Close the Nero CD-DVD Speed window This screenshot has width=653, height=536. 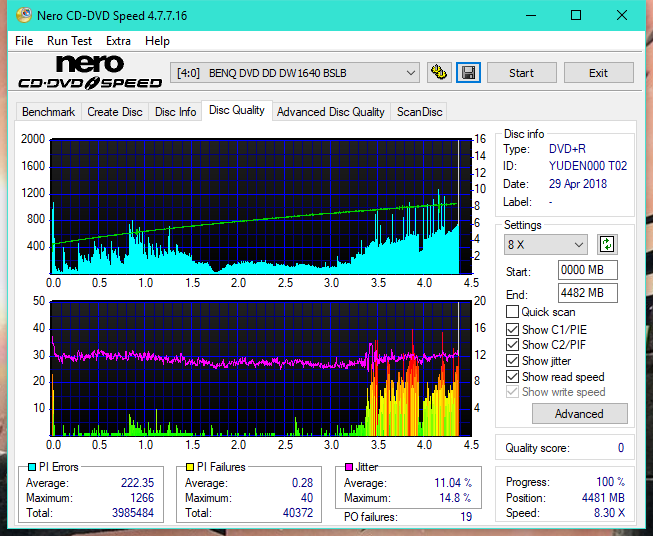(x=622, y=15)
